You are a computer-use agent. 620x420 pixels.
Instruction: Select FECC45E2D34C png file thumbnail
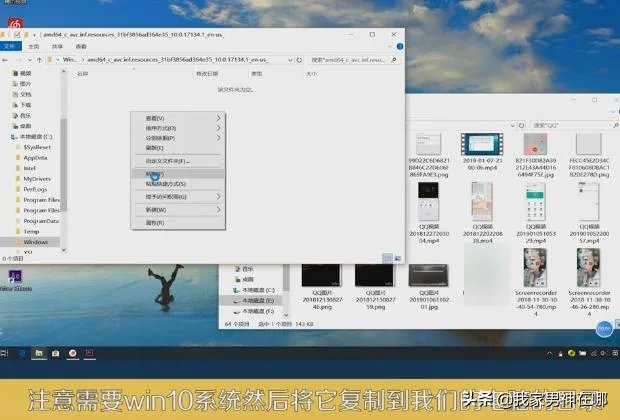coord(589,144)
